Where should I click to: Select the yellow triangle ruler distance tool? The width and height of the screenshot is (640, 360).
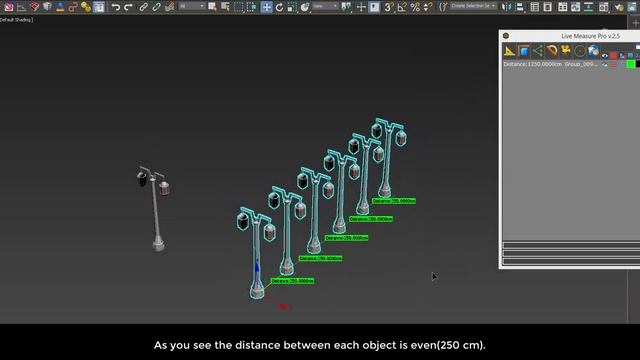tap(509, 51)
